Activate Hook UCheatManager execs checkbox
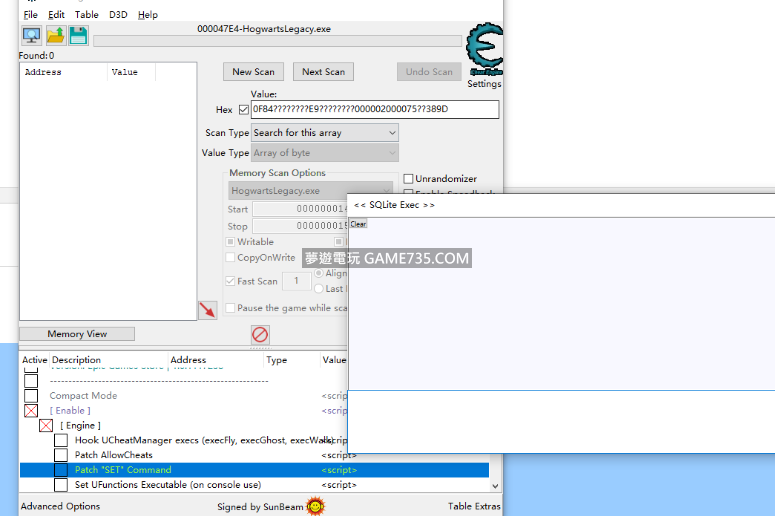The image size is (775, 516). tap(61, 440)
